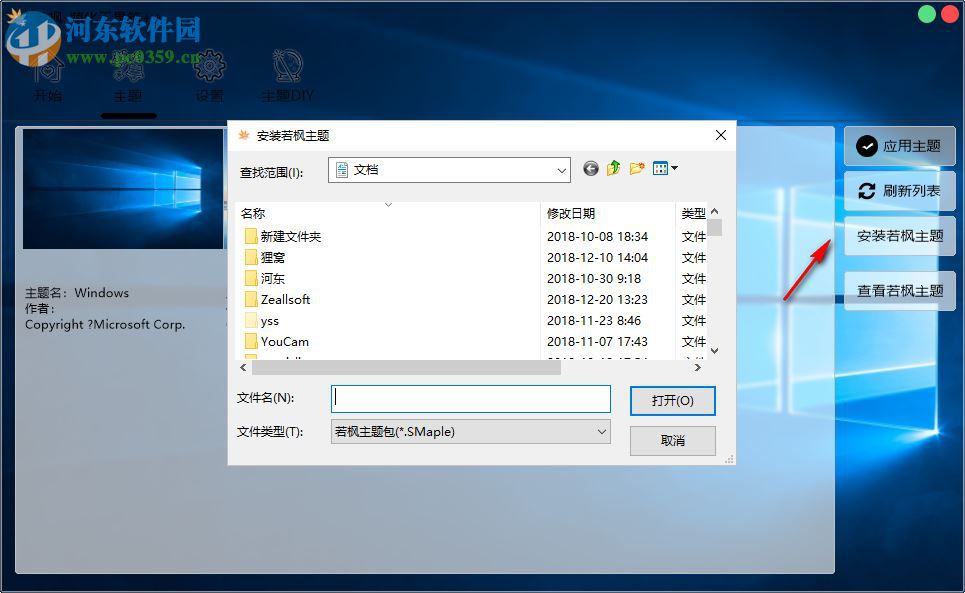
Task: Navigate back using the green back arrow
Action: pyautogui.click(x=590, y=168)
